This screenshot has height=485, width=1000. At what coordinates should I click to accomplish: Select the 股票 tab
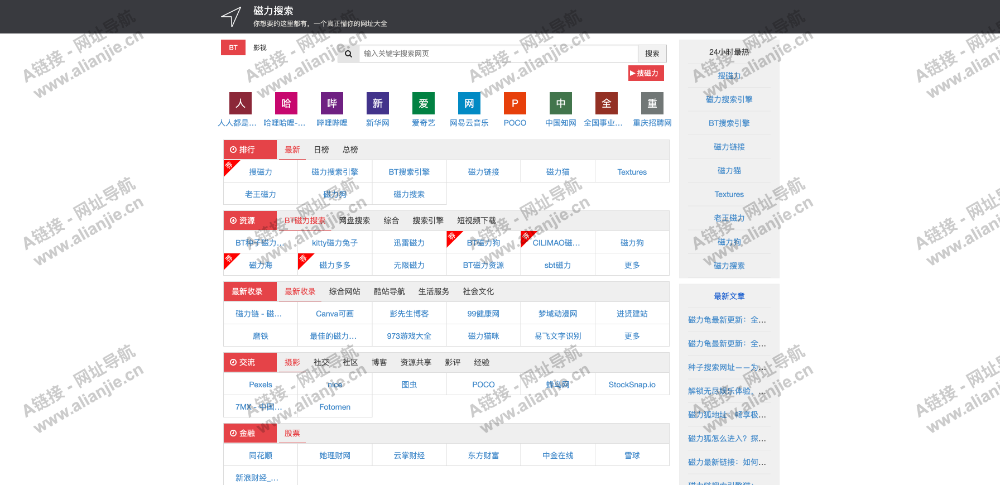[x=292, y=433]
